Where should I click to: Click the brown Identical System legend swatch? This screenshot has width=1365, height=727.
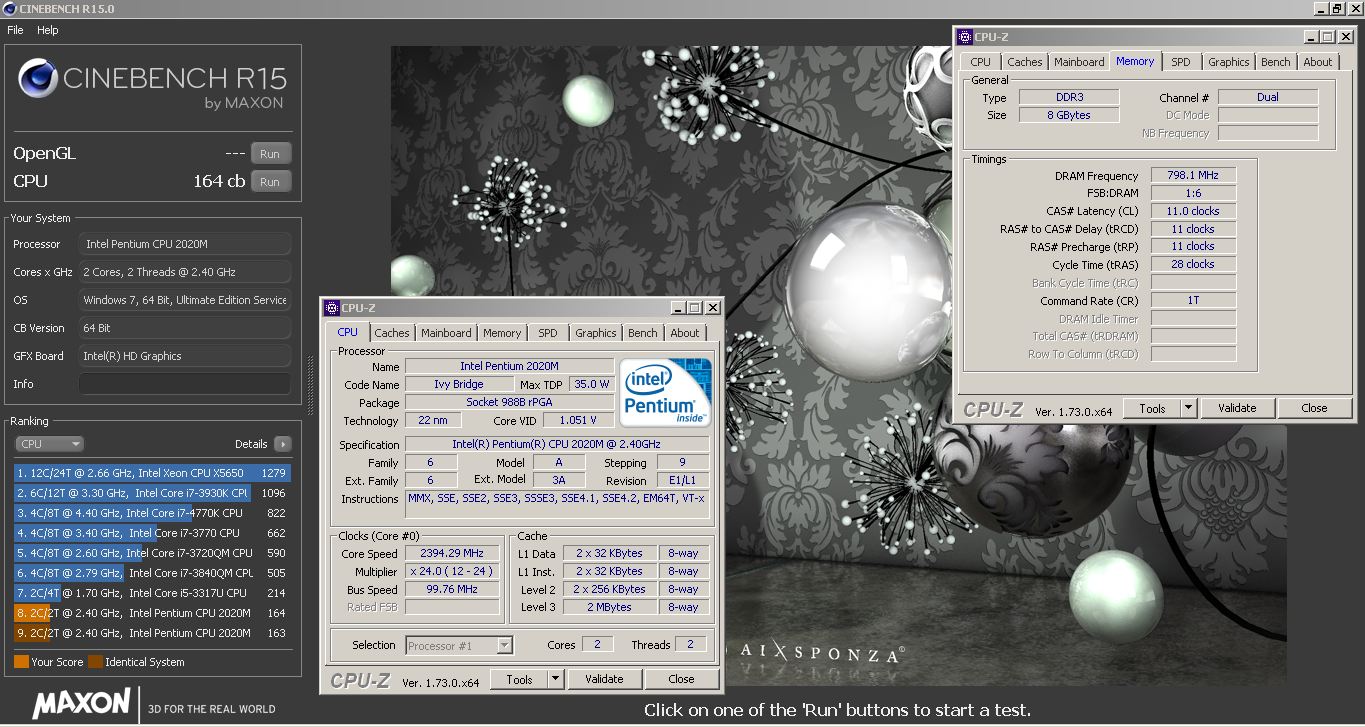95,662
